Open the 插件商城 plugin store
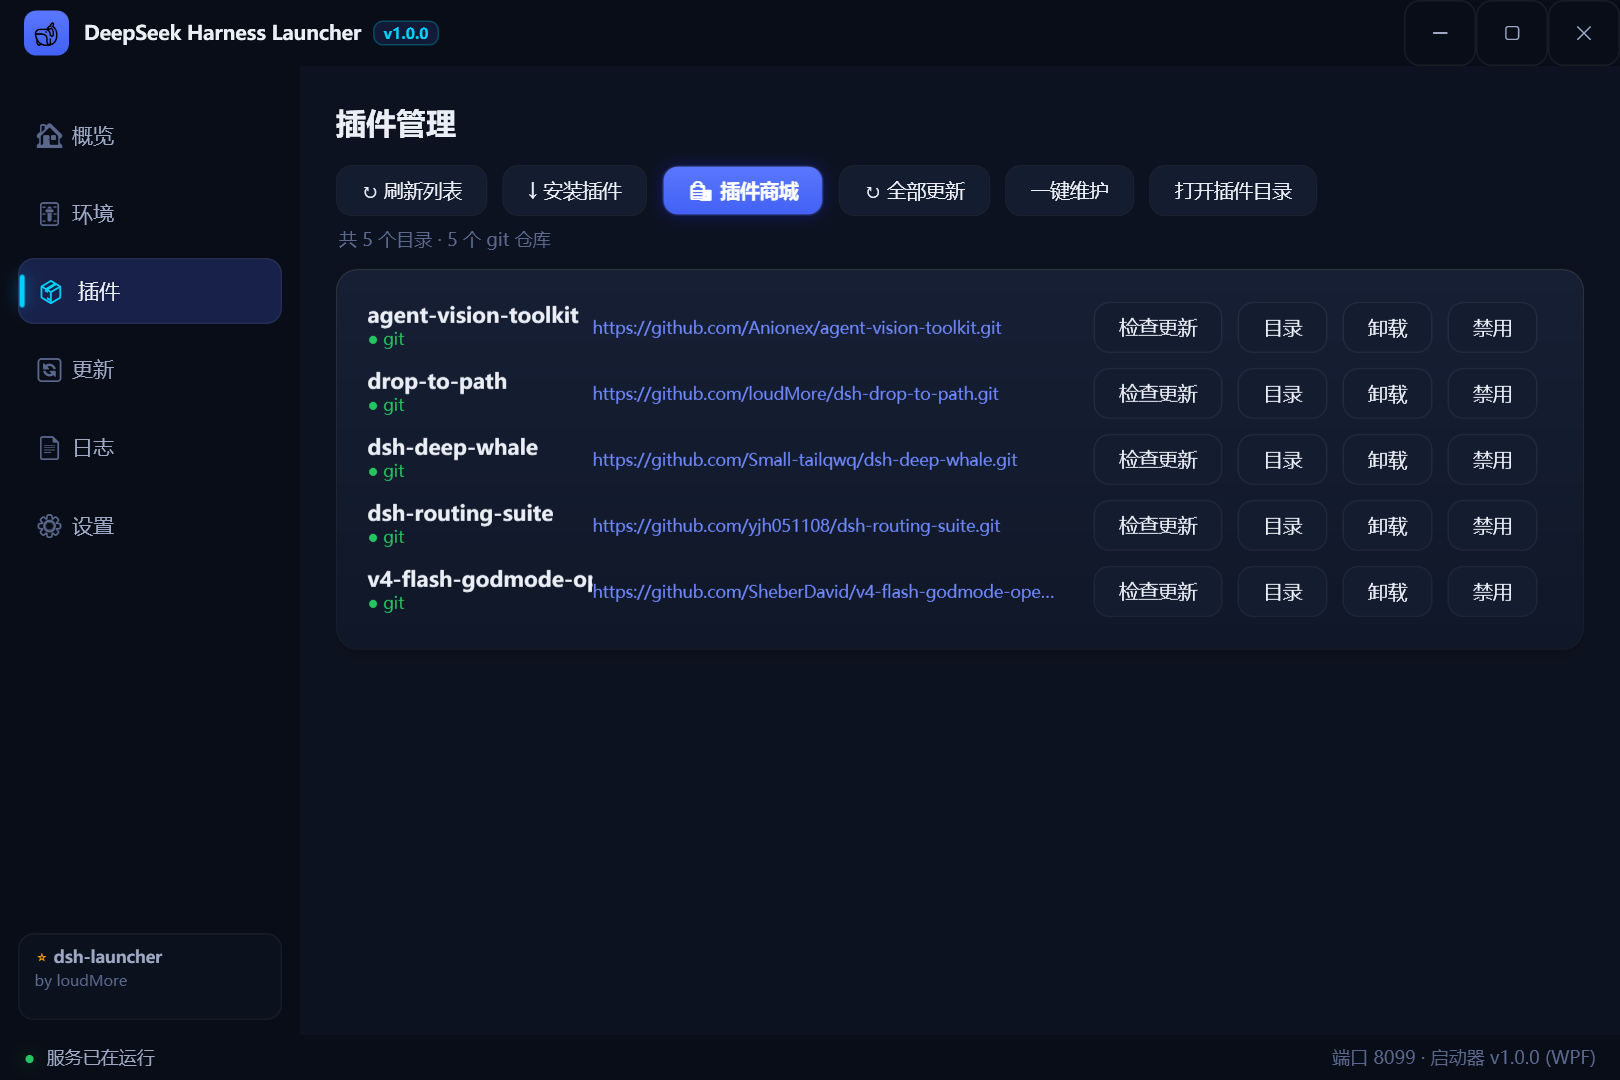Screen dimensions: 1620x1080 pyautogui.click(x=743, y=190)
